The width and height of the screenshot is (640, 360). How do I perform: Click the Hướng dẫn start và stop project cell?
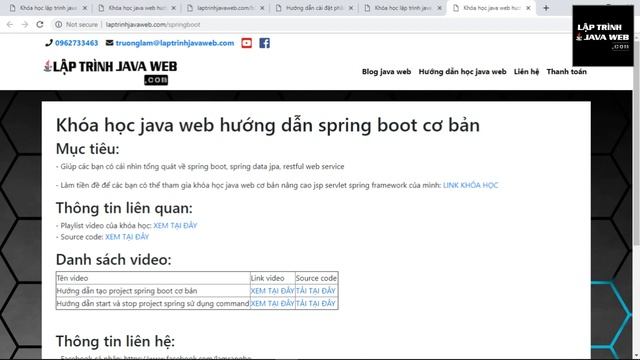(x=153, y=303)
